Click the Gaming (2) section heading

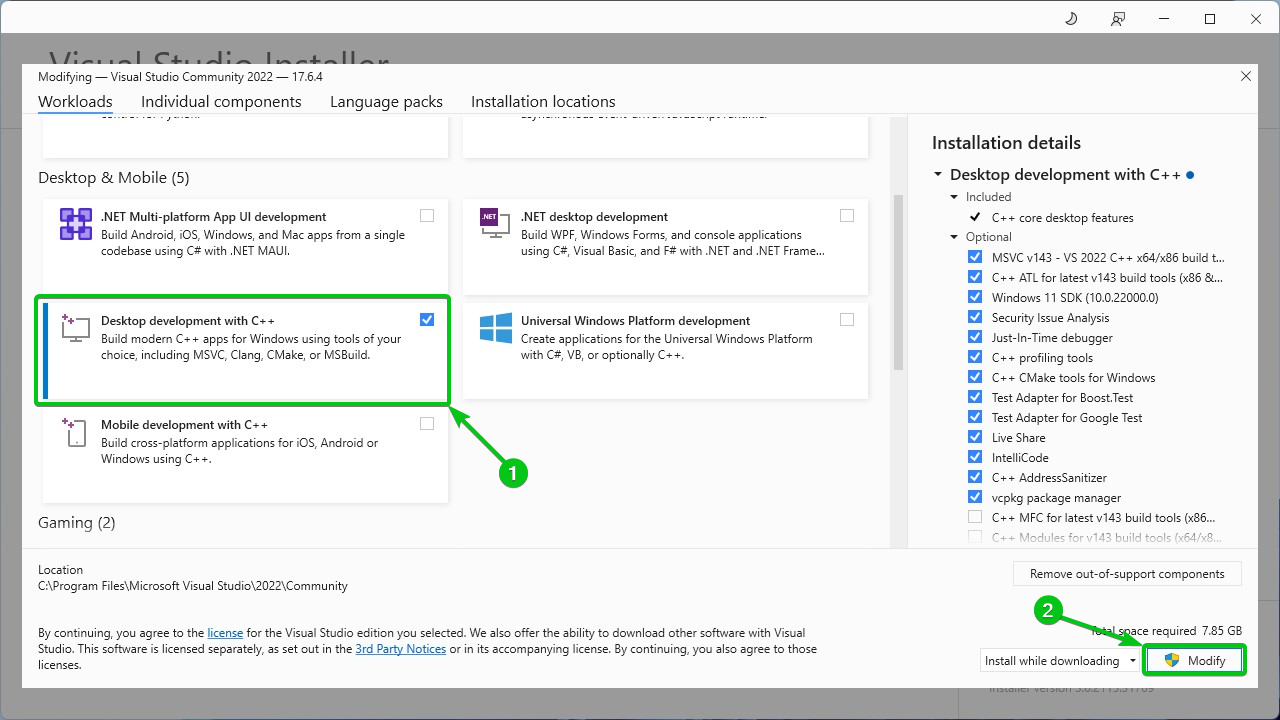point(77,523)
